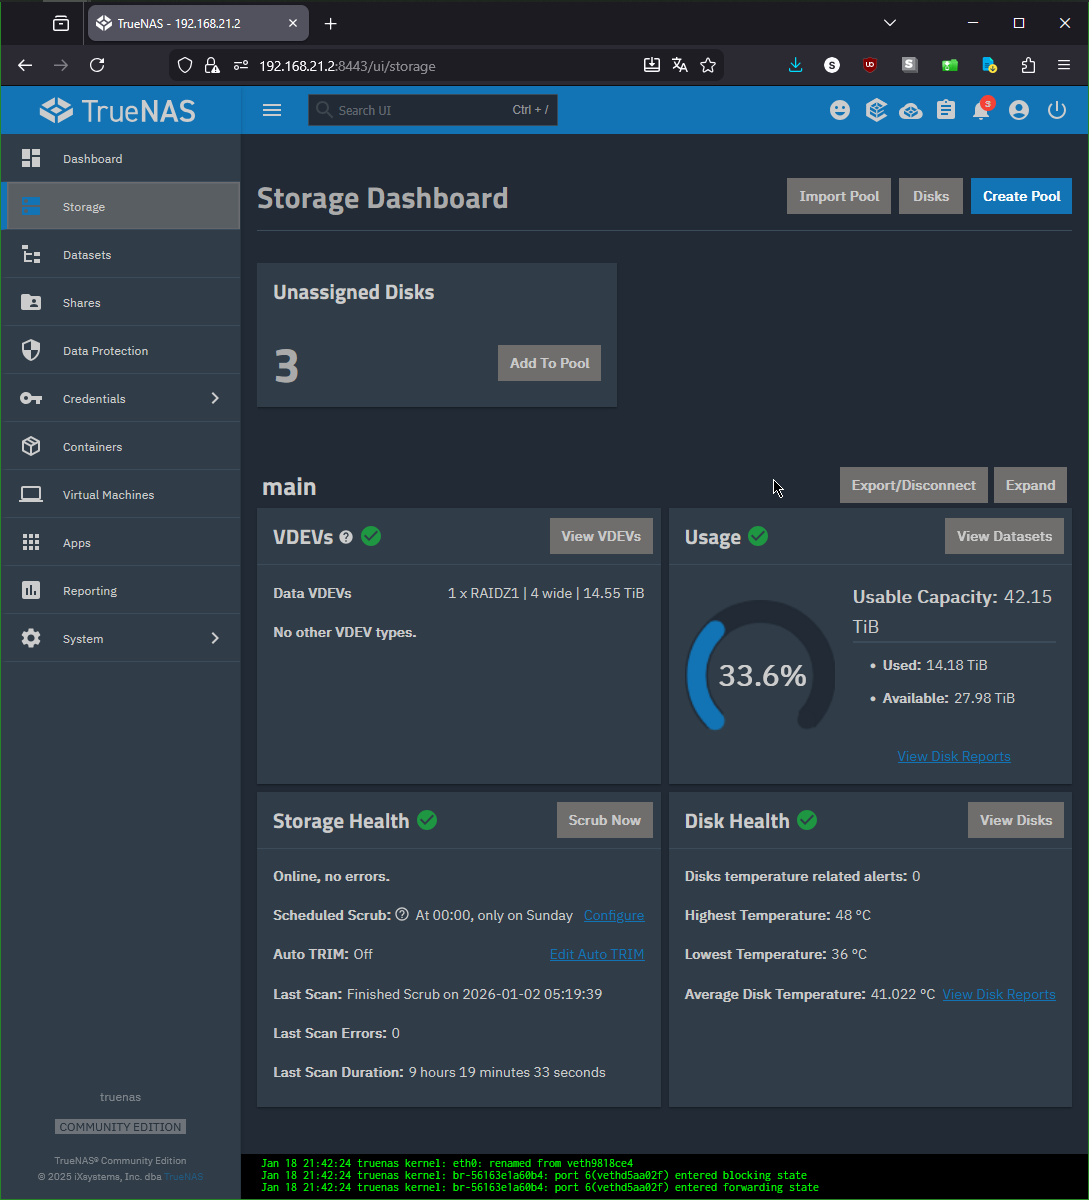Image resolution: width=1089 pixels, height=1200 pixels.
Task: Open the Edit Auto TRIM link
Action: (597, 954)
